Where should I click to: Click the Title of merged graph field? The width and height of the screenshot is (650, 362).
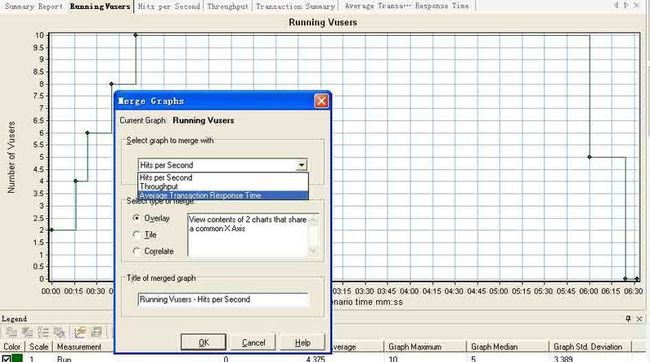click(x=223, y=299)
